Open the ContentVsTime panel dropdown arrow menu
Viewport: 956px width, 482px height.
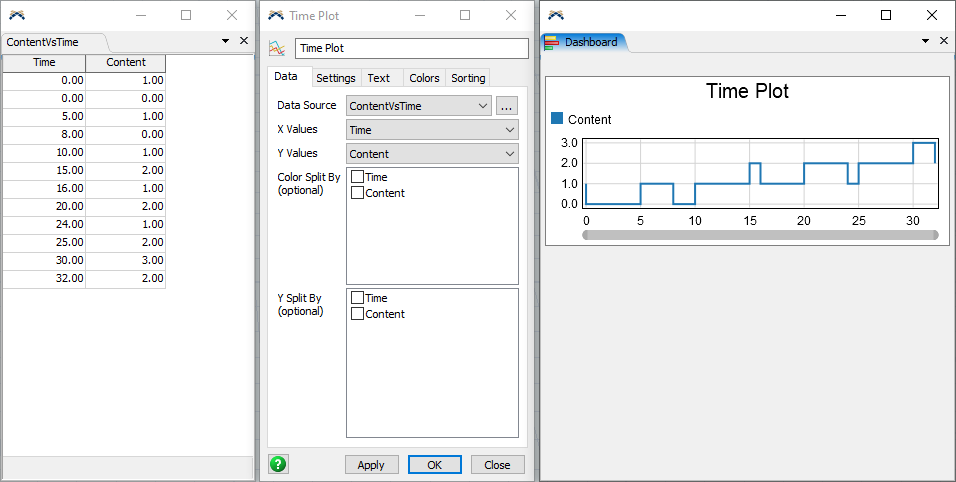click(x=225, y=41)
